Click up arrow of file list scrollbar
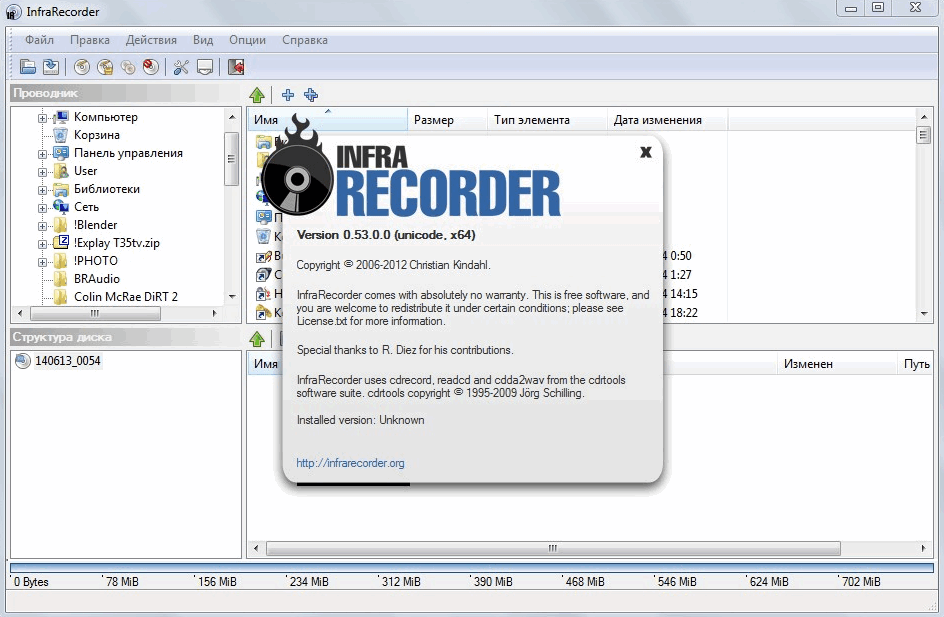This screenshot has width=944, height=617. (924, 116)
